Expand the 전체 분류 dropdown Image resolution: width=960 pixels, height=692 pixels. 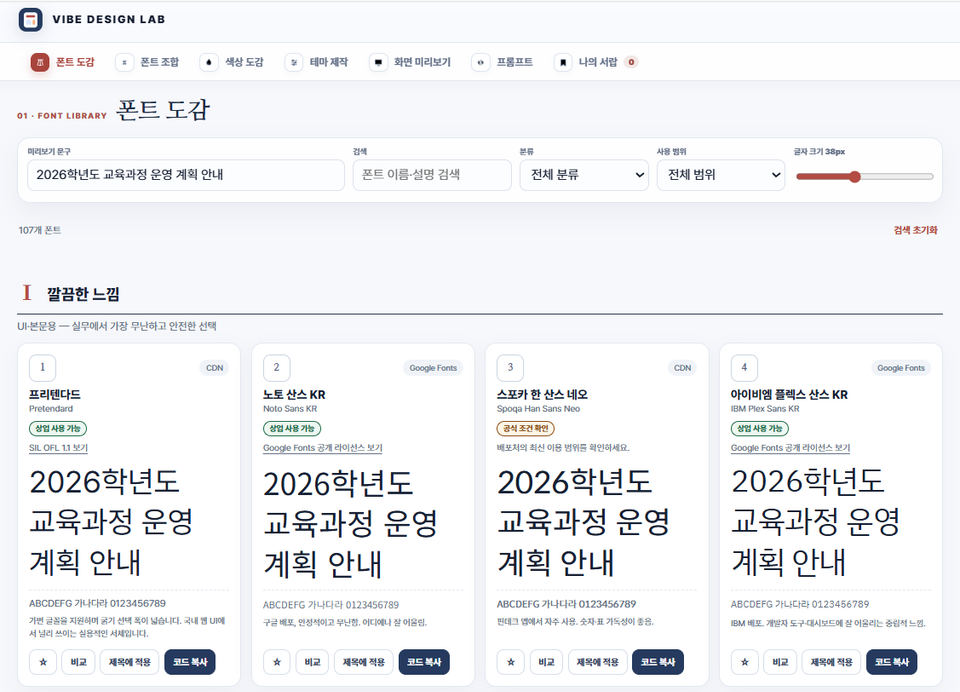click(x=584, y=175)
